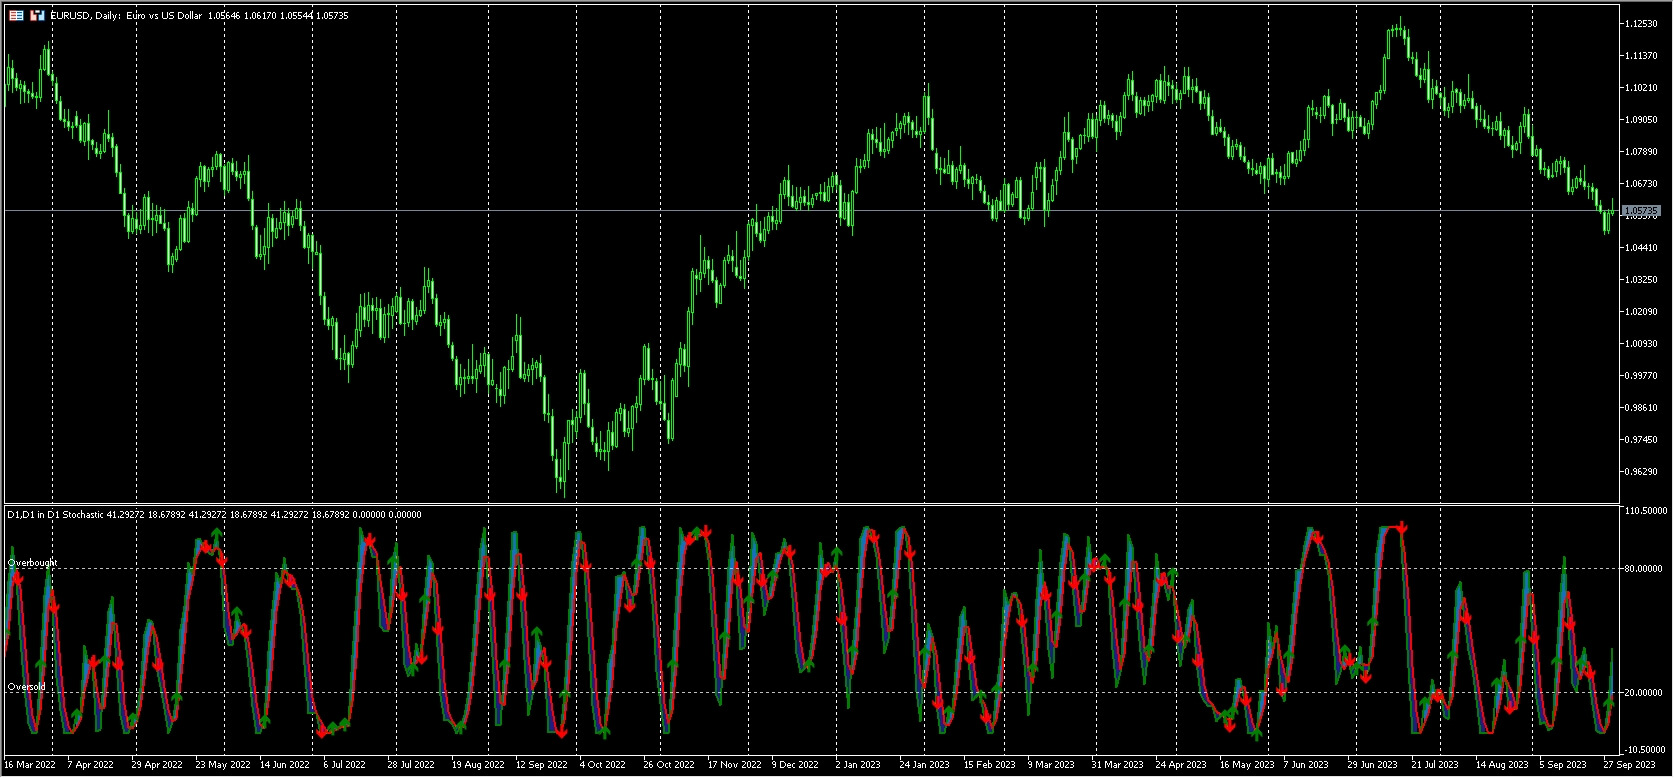Click price axis value 1.02090
This screenshot has width=1674, height=778.
(1641, 311)
